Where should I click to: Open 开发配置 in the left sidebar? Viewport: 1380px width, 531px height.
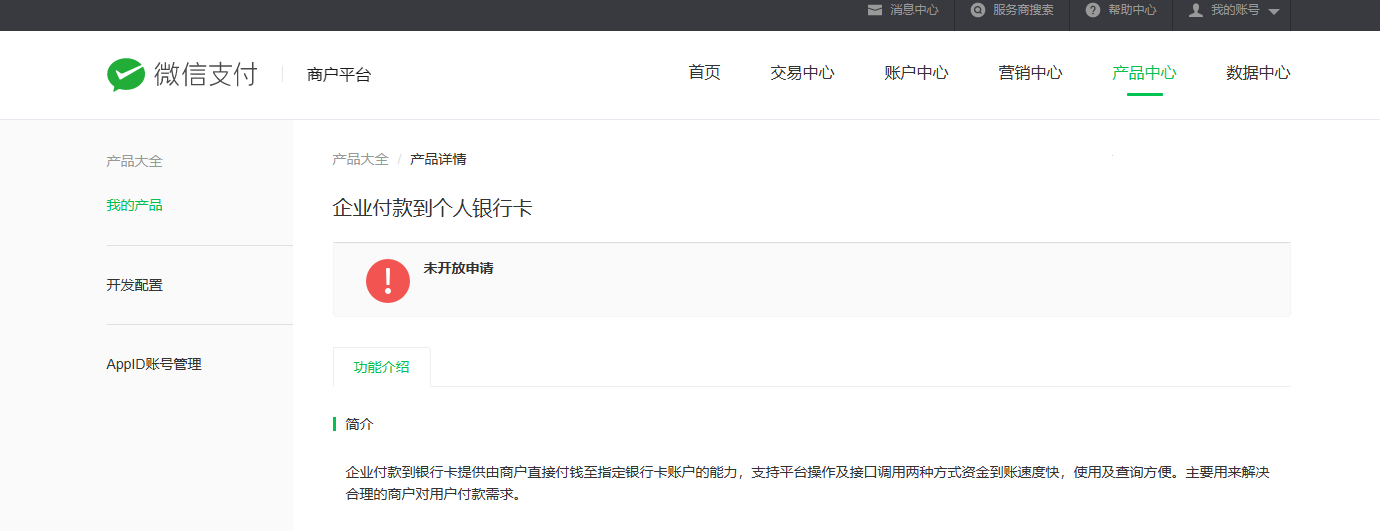134,285
